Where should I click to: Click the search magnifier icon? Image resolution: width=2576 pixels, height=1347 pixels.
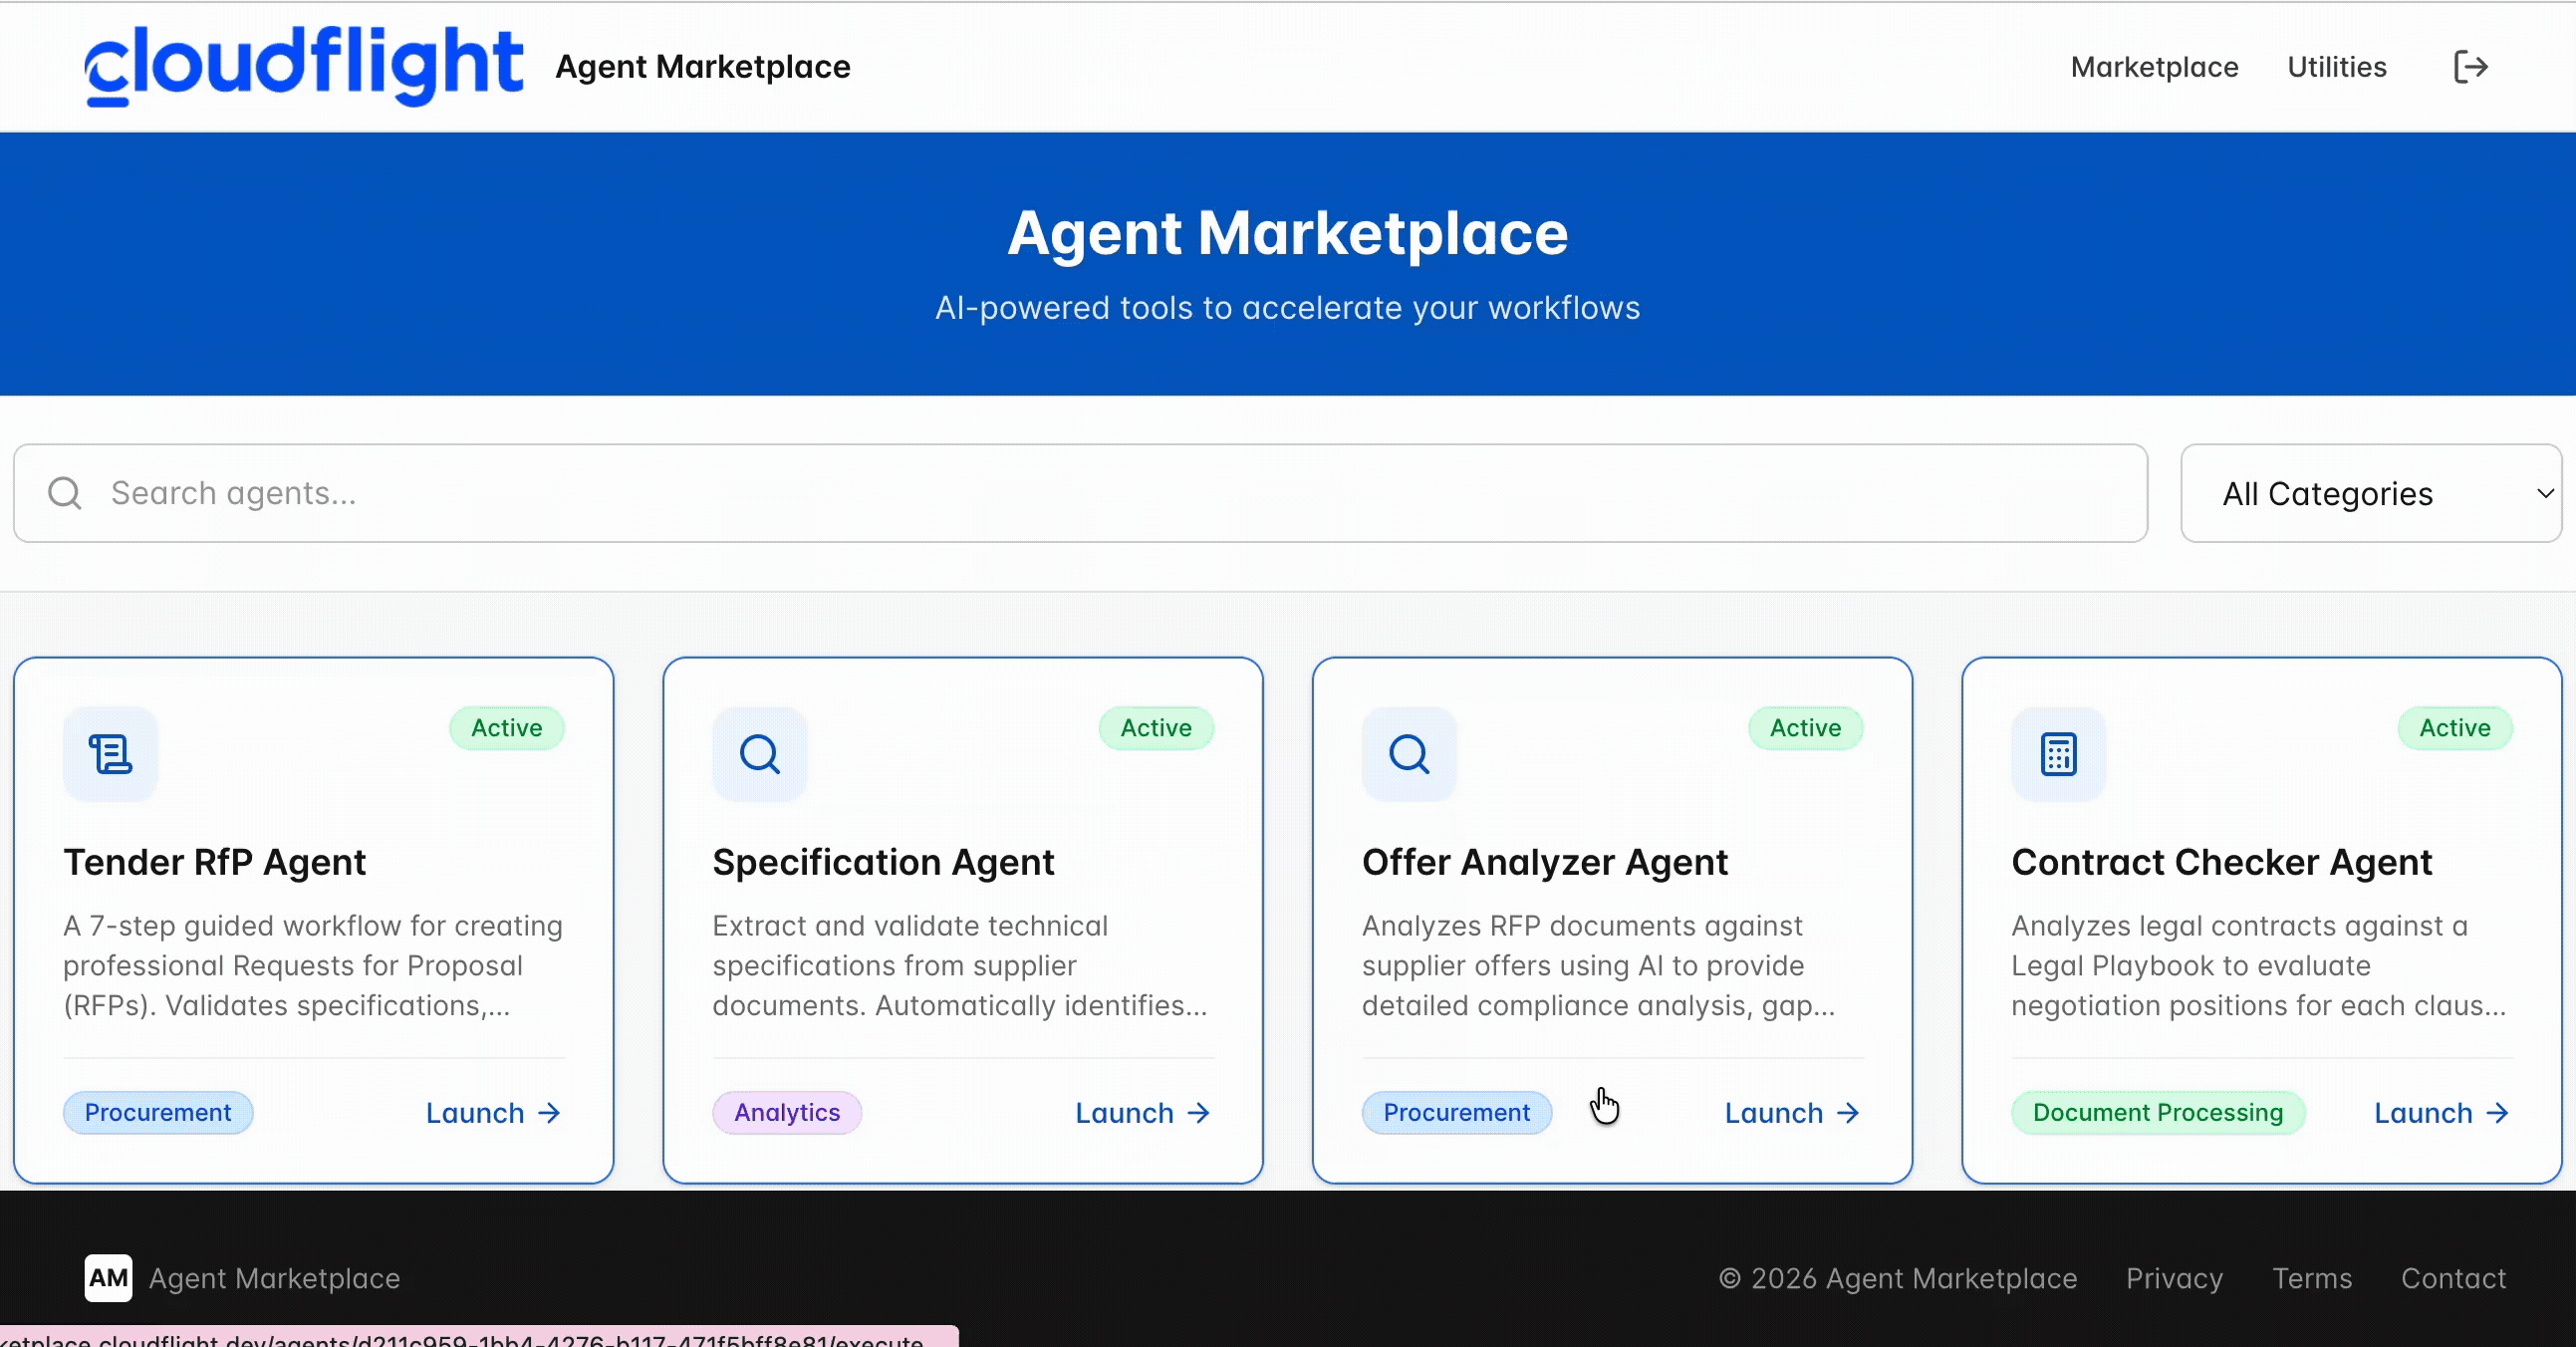tap(65, 493)
